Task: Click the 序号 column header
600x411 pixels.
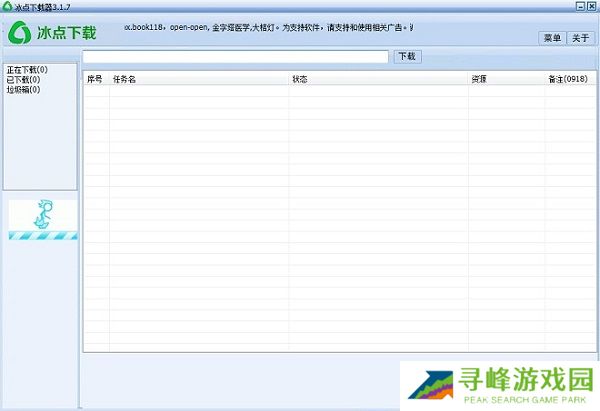Action: [x=96, y=79]
